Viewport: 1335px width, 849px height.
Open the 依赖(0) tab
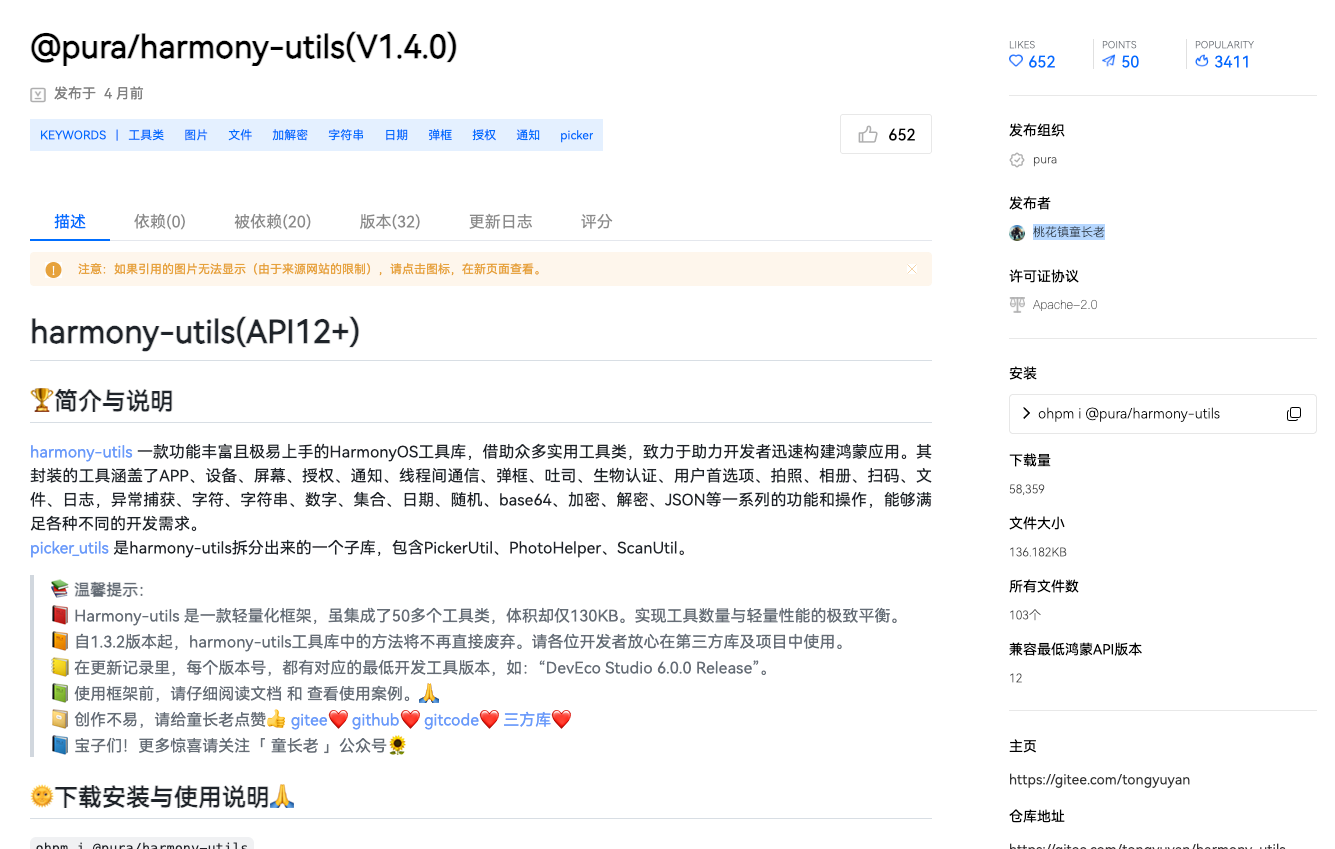click(x=160, y=221)
